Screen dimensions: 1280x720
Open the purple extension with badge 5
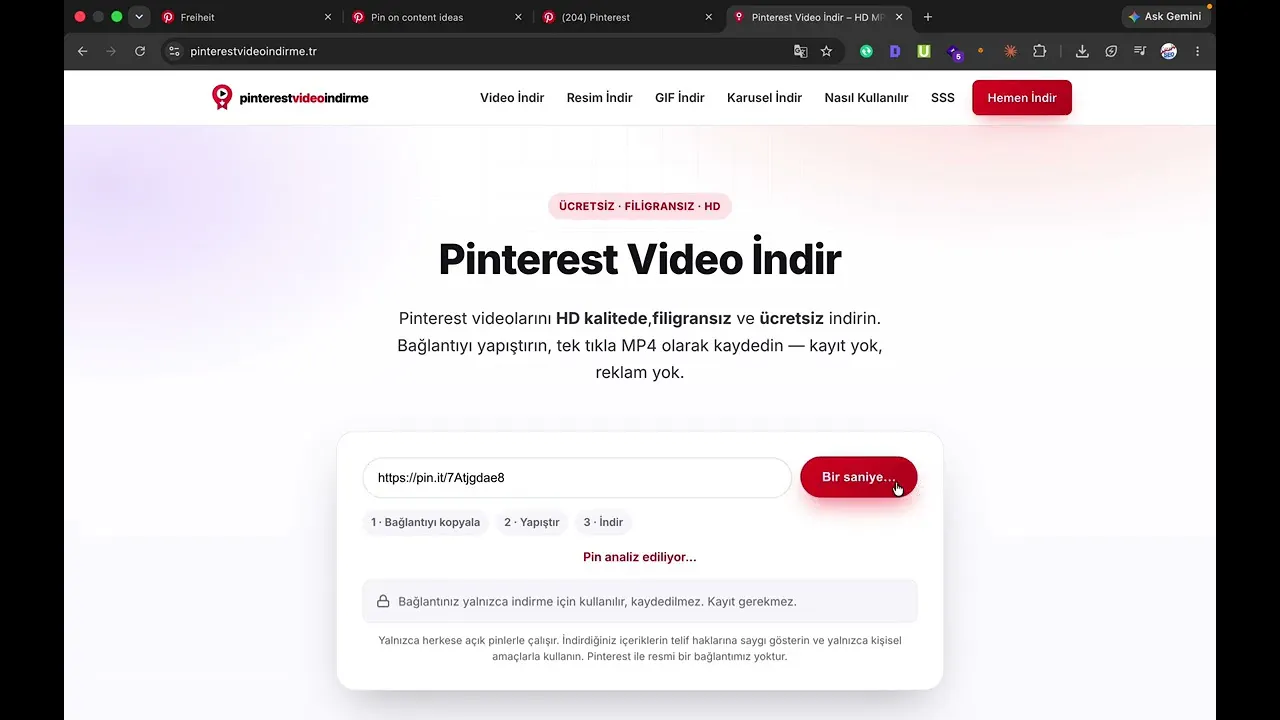tap(953, 52)
